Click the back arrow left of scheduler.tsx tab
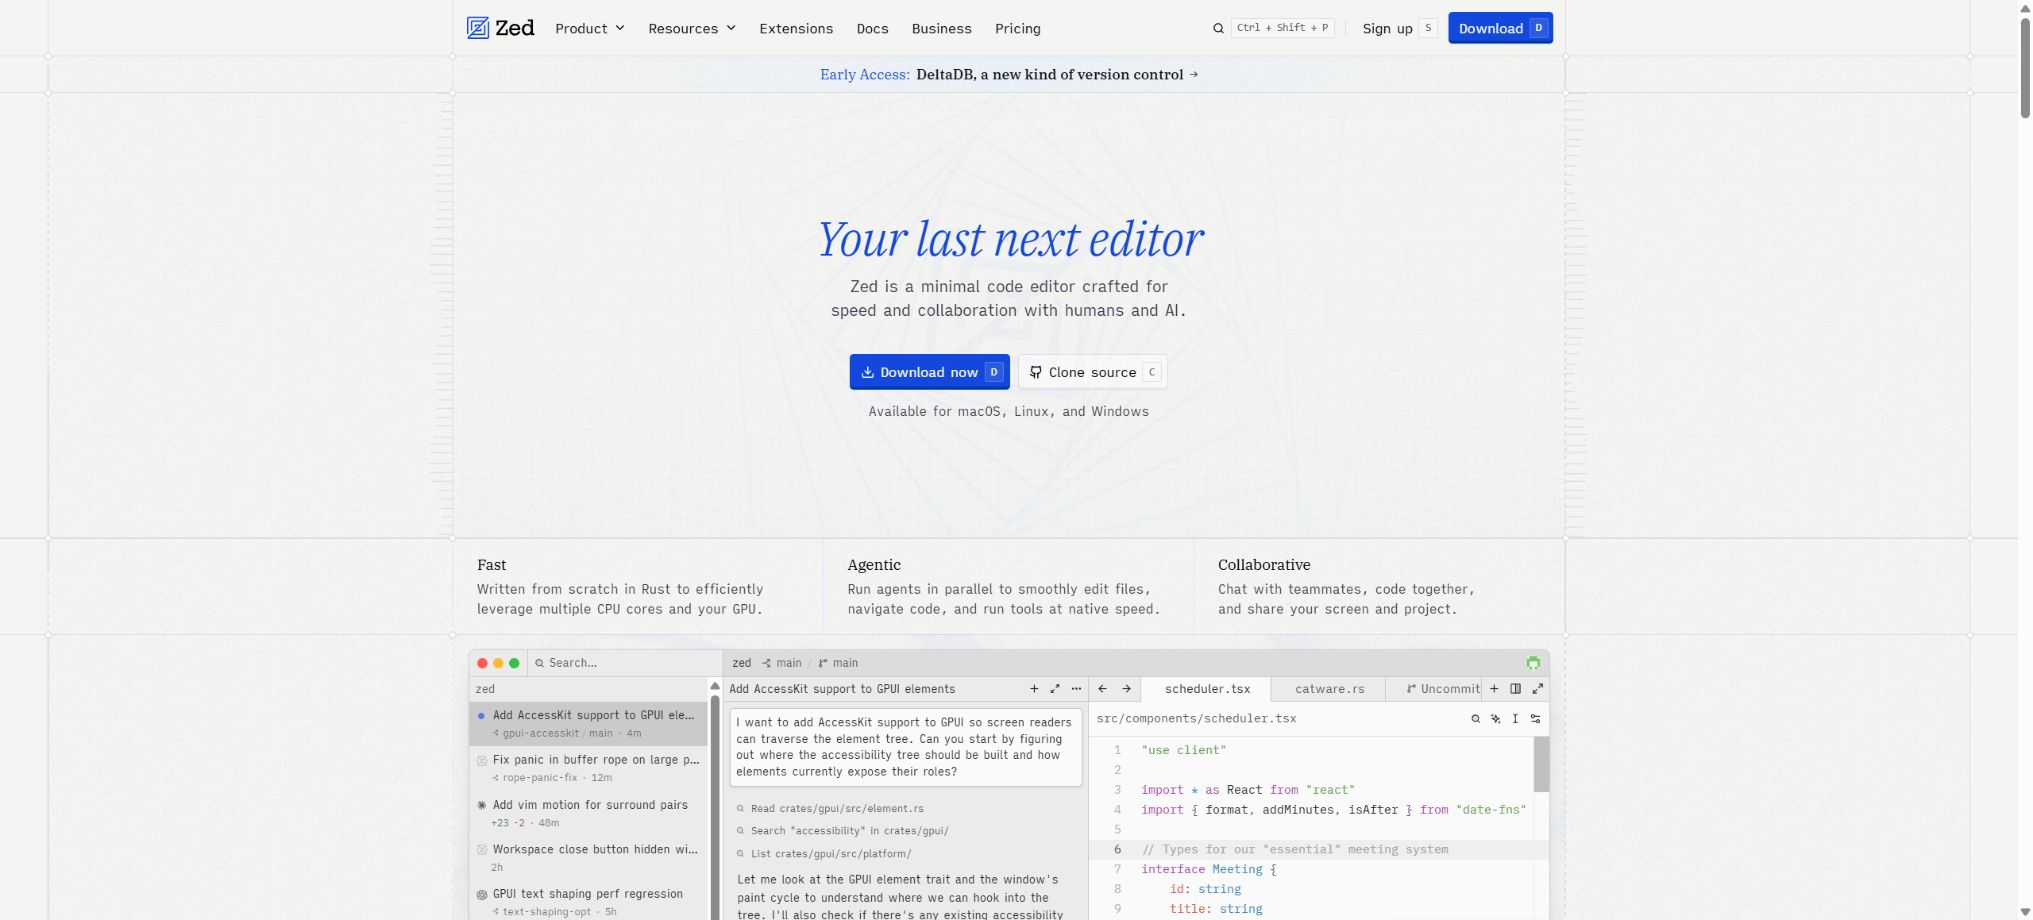The height and width of the screenshot is (920, 2033). point(1103,689)
